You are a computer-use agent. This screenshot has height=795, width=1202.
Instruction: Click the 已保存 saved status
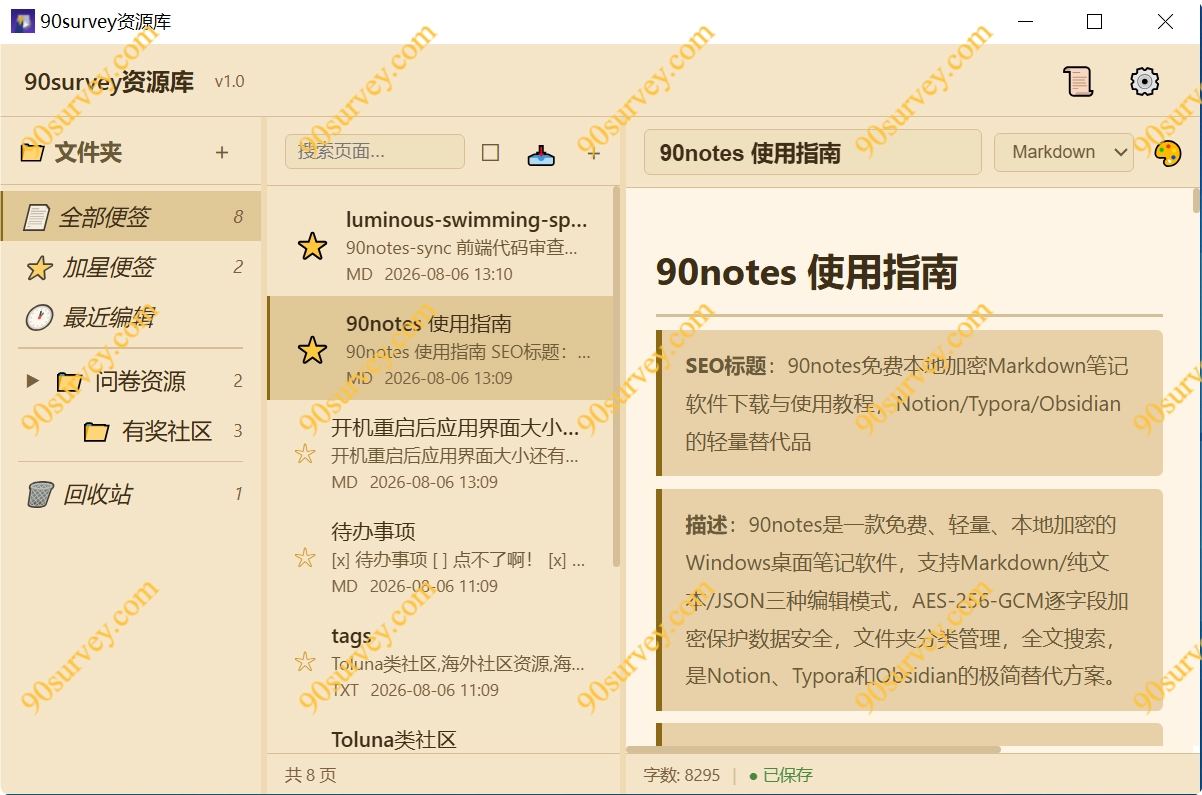[x=780, y=775]
